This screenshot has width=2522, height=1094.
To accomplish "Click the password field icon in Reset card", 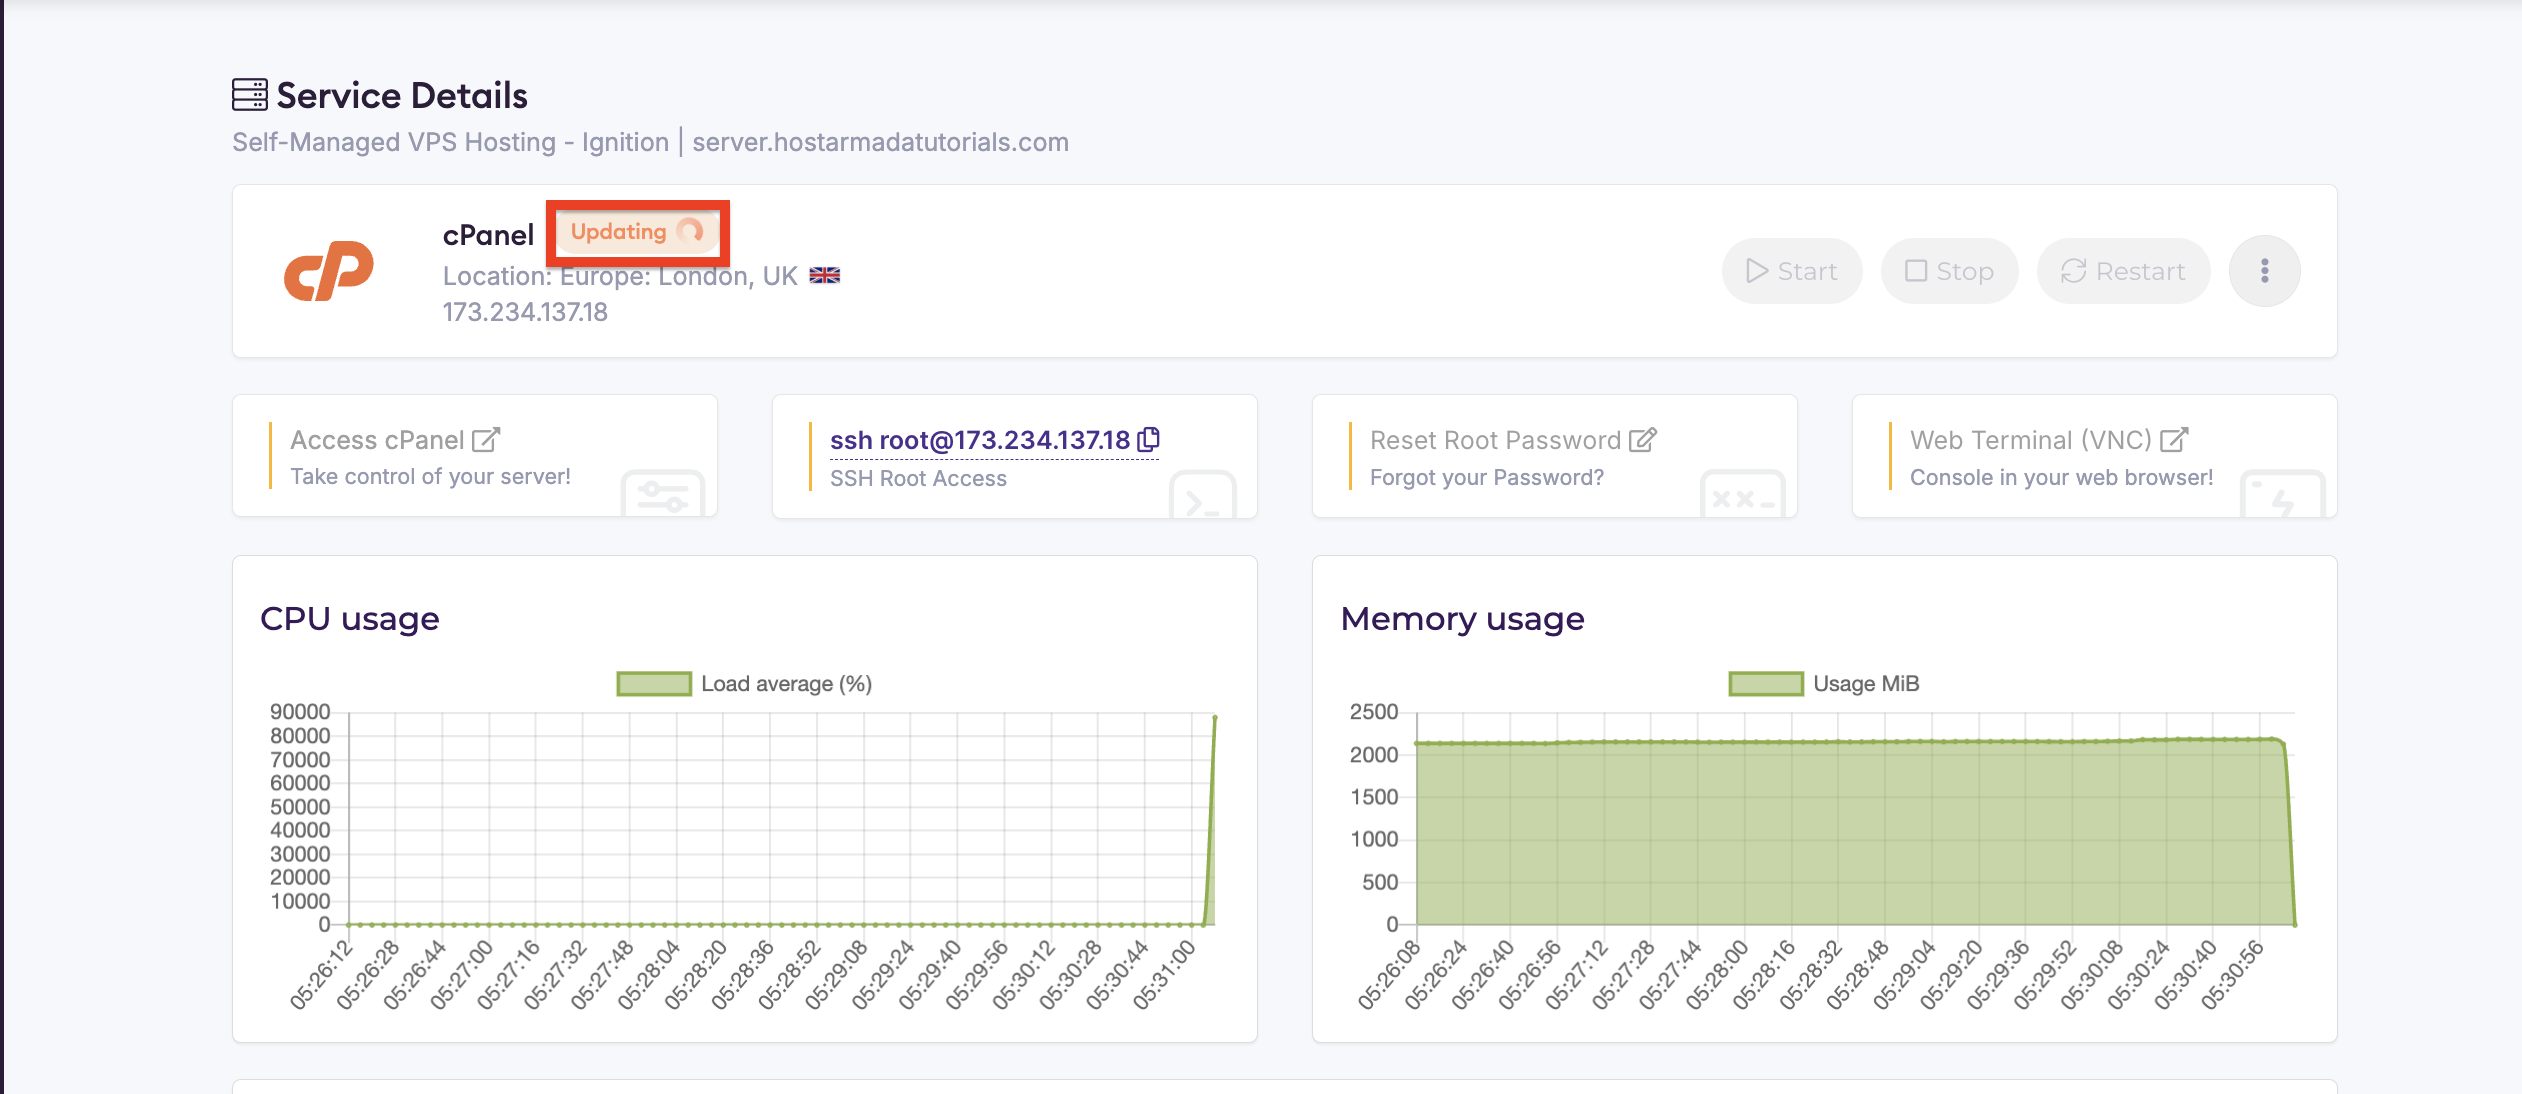I will tap(1742, 494).
